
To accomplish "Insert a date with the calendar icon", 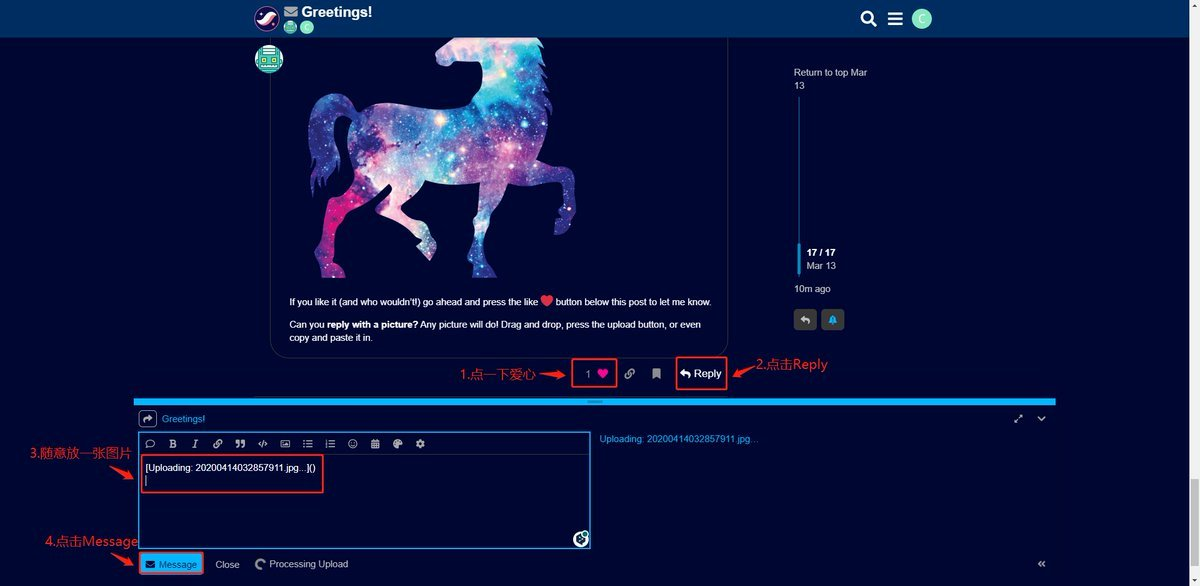I will pyautogui.click(x=375, y=444).
